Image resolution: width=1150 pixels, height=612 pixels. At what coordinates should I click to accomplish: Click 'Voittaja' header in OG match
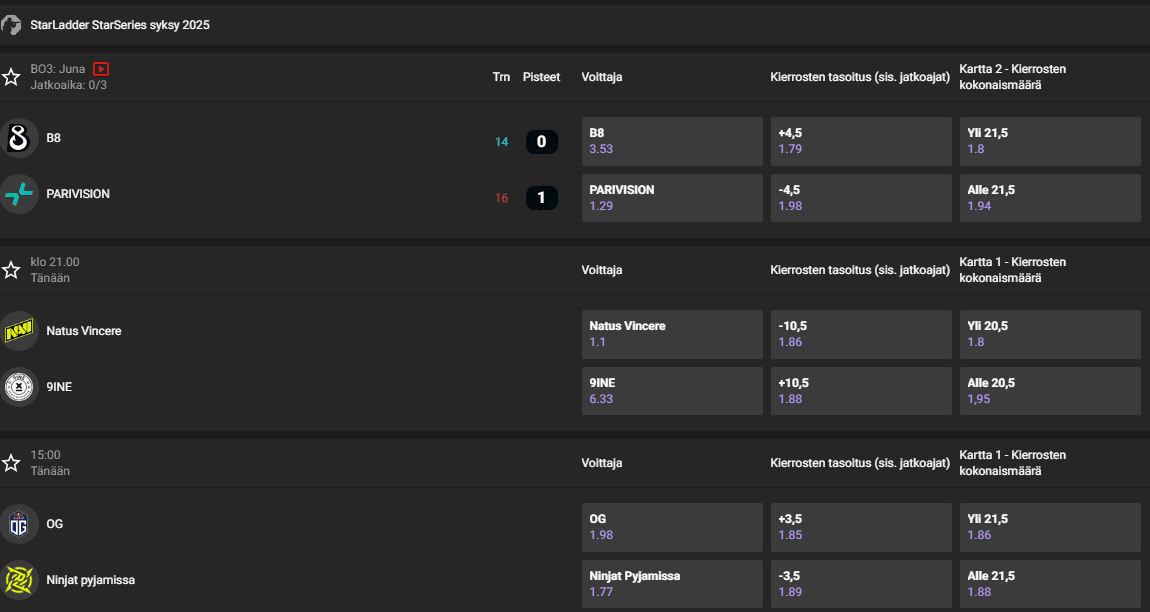601,463
